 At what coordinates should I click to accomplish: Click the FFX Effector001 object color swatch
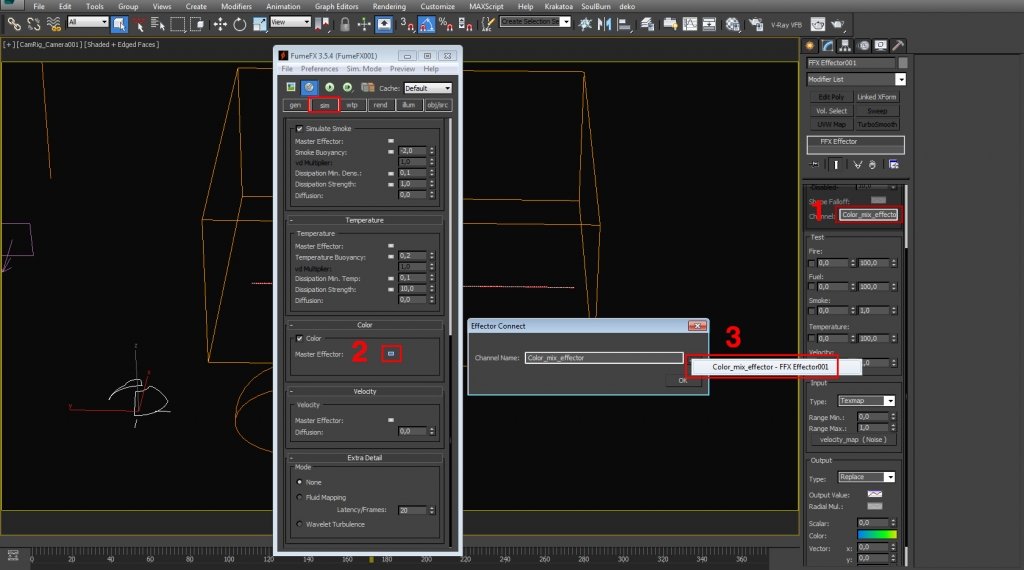903,63
